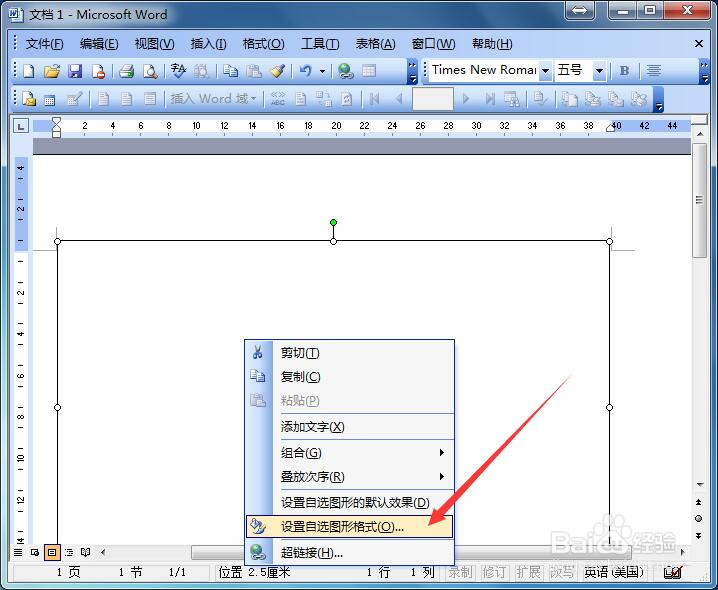Toggle the 改写 overtype indicator
The width and height of the screenshot is (718, 590).
(561, 572)
